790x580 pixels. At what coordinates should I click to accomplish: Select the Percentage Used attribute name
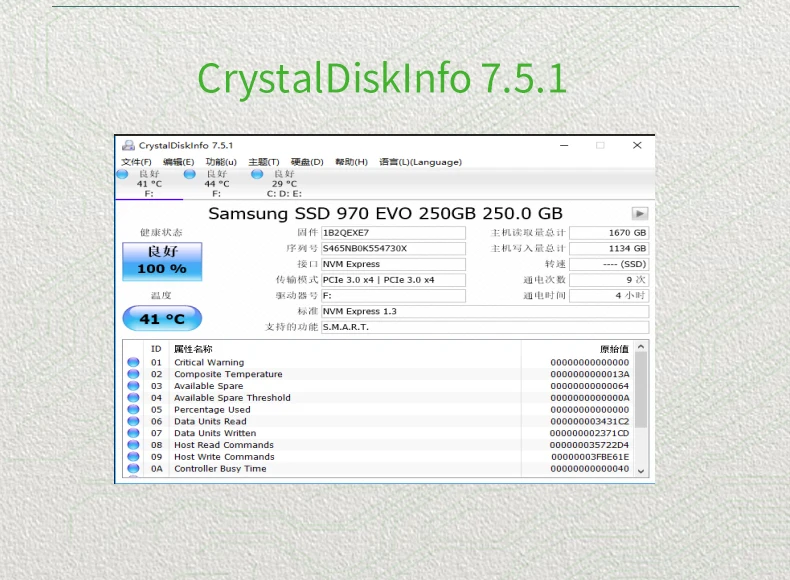[x=212, y=410]
